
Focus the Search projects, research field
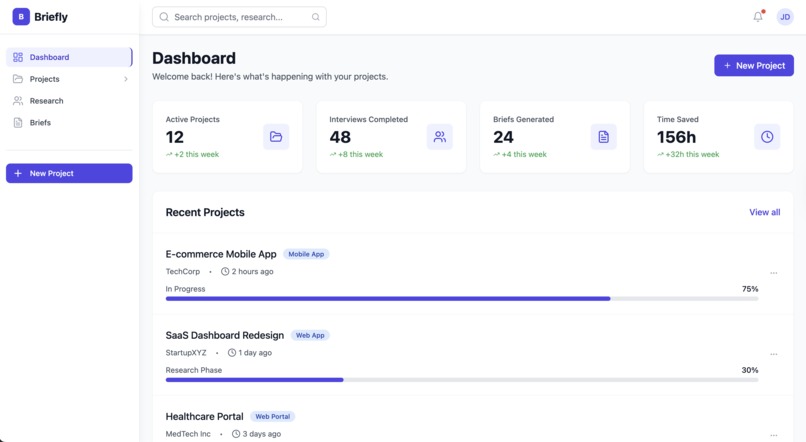coord(239,17)
